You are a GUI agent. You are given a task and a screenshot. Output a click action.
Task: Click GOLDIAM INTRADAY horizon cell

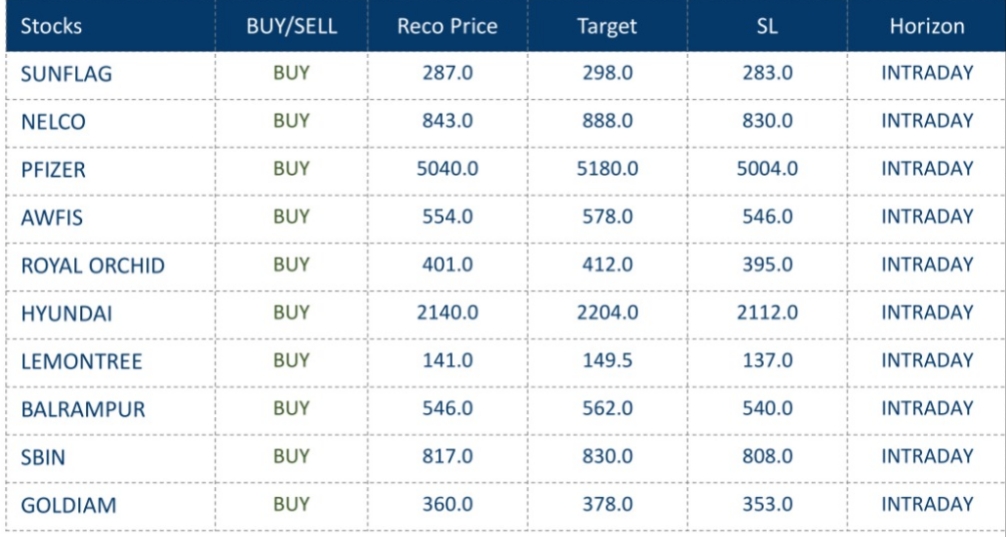click(x=927, y=505)
